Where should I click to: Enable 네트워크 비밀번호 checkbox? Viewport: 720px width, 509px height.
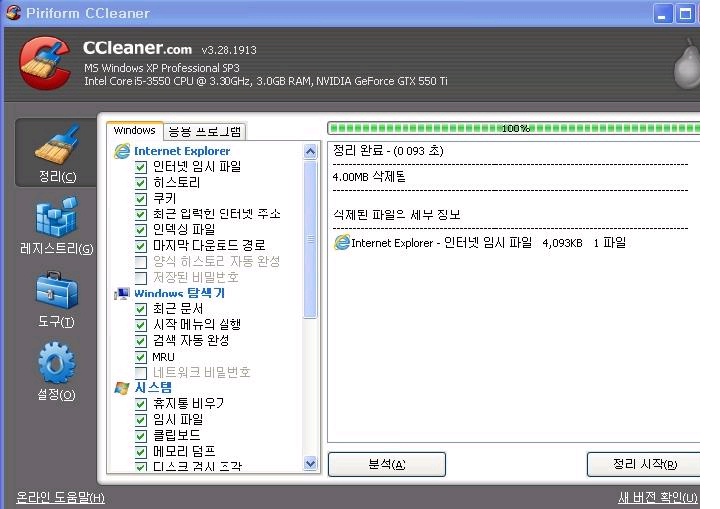point(141,373)
